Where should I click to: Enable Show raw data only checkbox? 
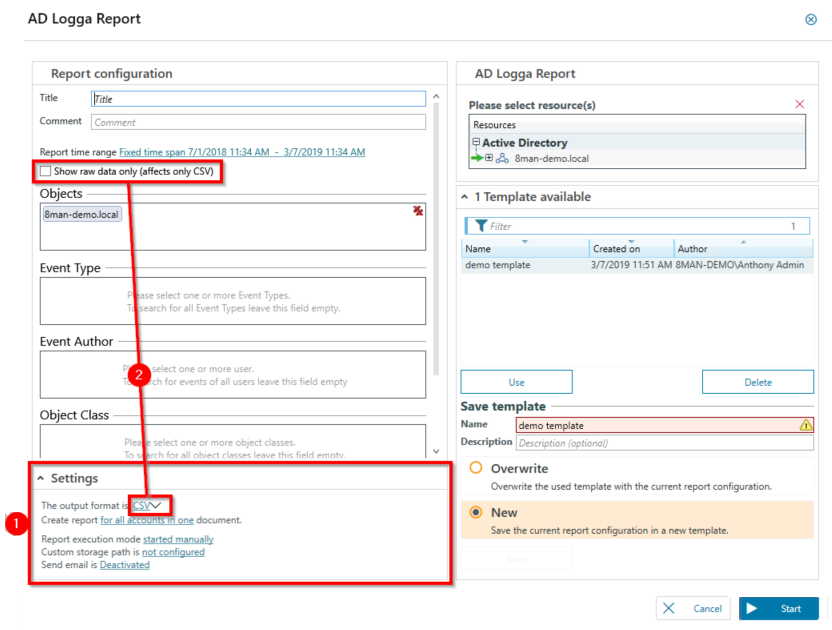(45, 172)
